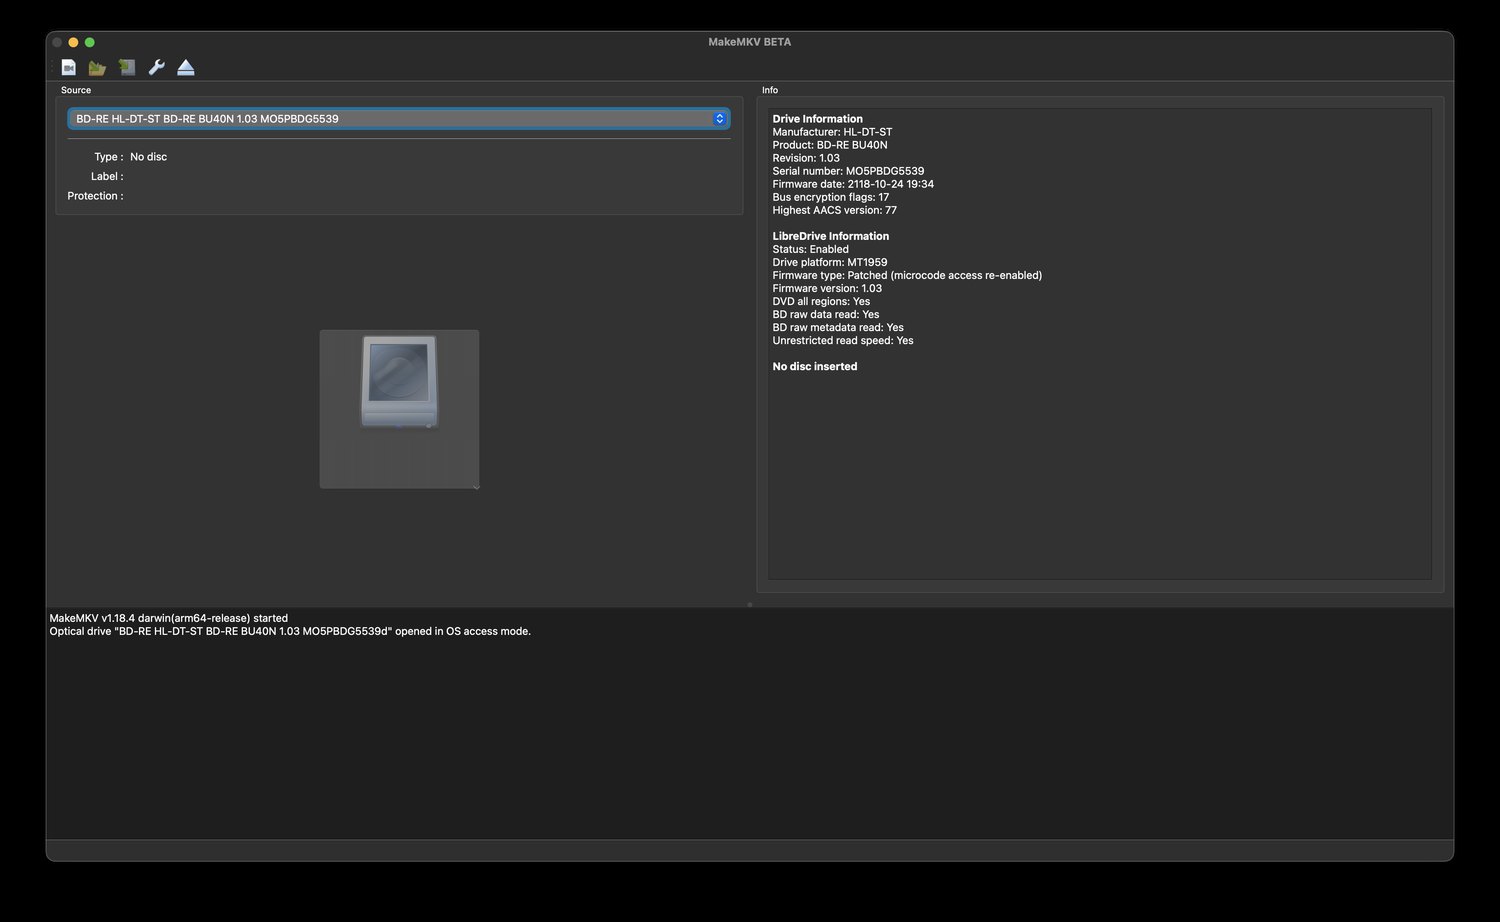The image size is (1500, 922).
Task: Click the splitter handle above the log
Action: pos(750,604)
